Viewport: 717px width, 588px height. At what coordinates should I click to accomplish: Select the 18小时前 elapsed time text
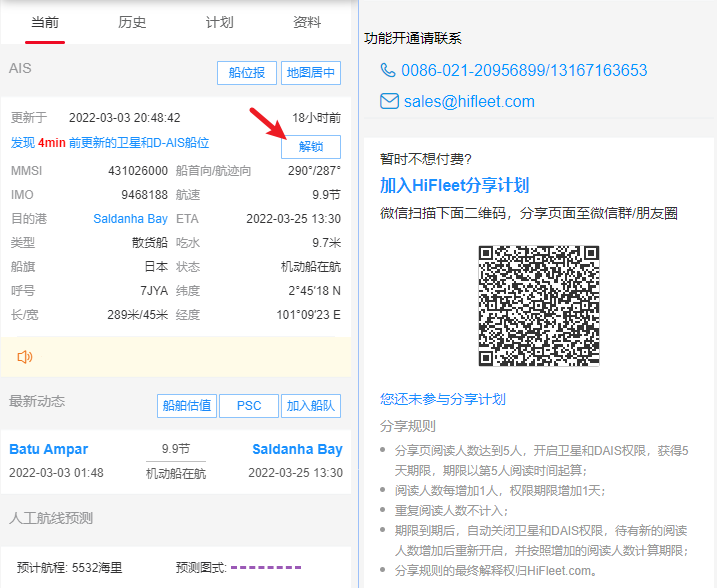click(316, 118)
